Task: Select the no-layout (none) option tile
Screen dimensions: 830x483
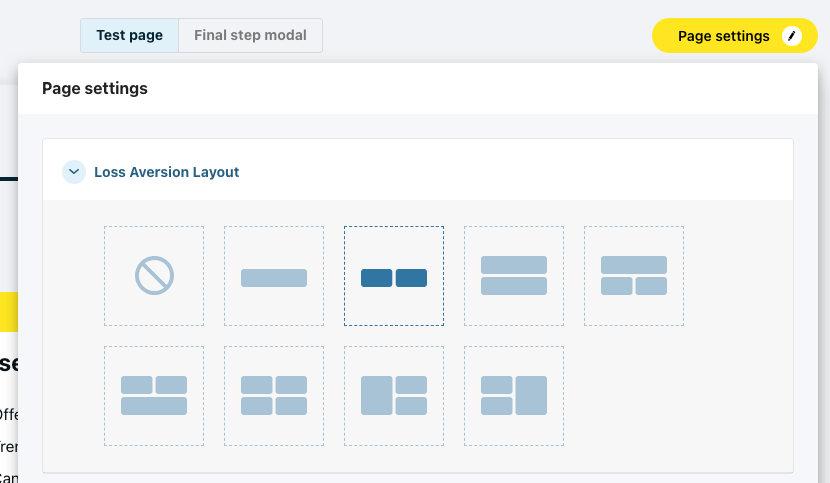Action: (154, 276)
